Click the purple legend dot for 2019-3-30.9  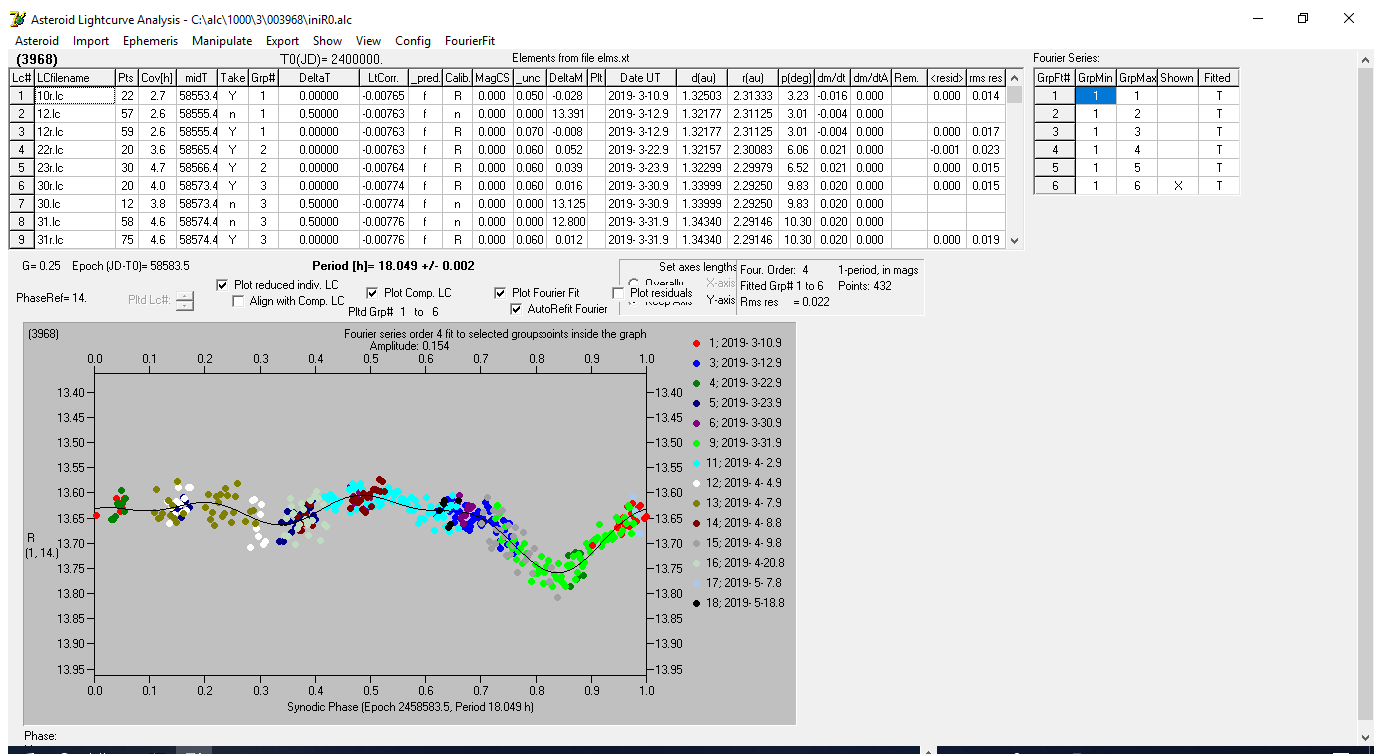(696, 423)
